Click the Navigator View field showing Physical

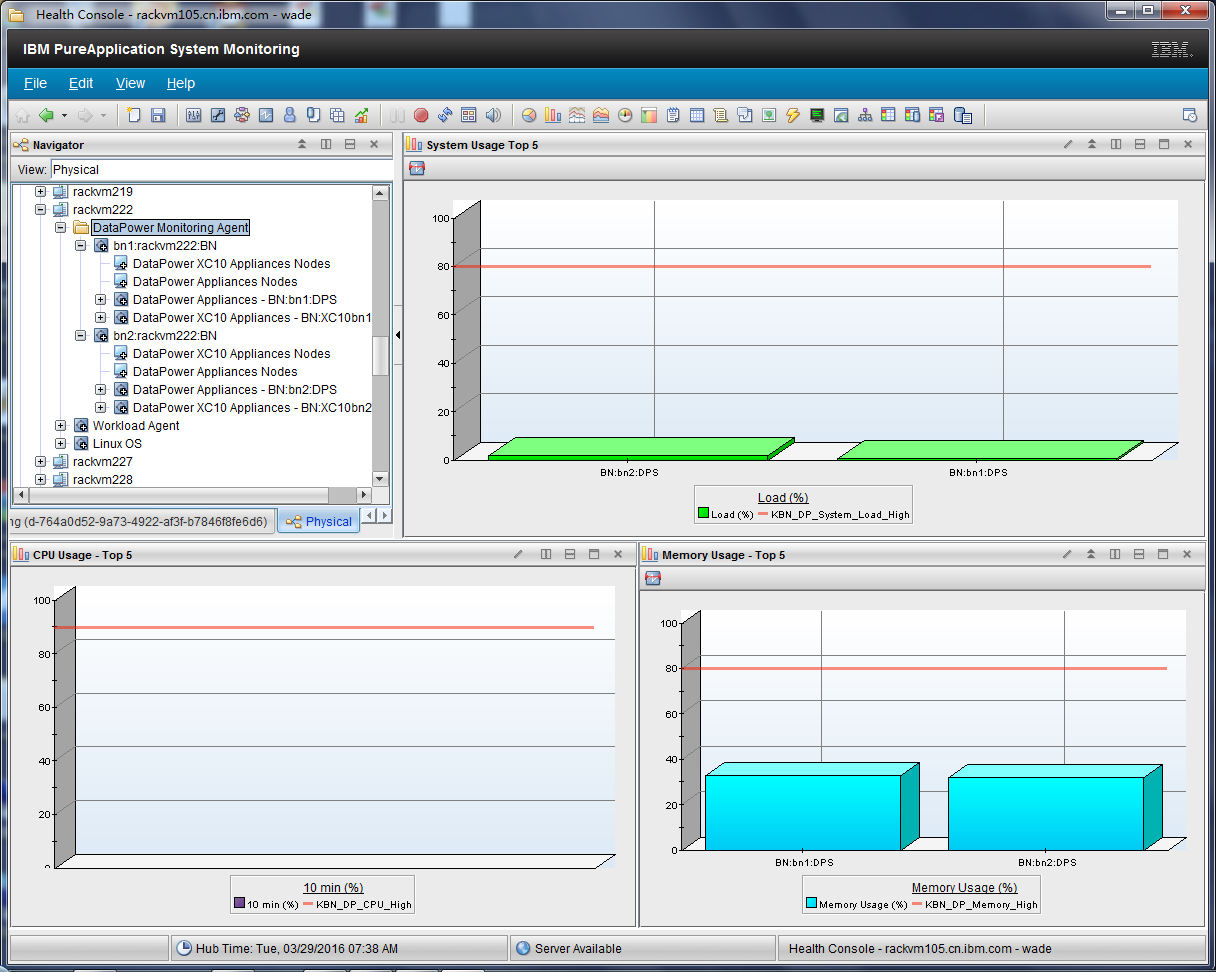tap(220, 170)
